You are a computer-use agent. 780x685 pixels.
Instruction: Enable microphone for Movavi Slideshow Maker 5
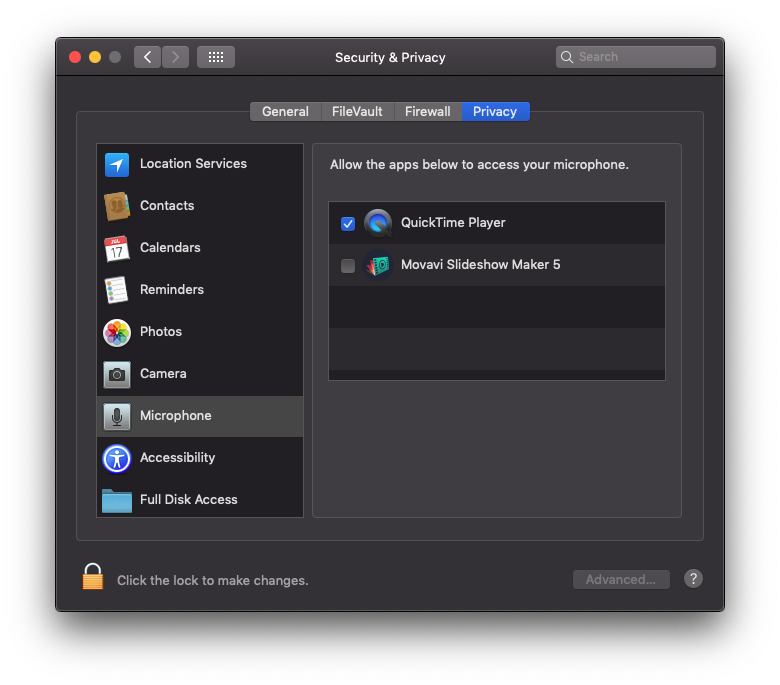pos(348,266)
